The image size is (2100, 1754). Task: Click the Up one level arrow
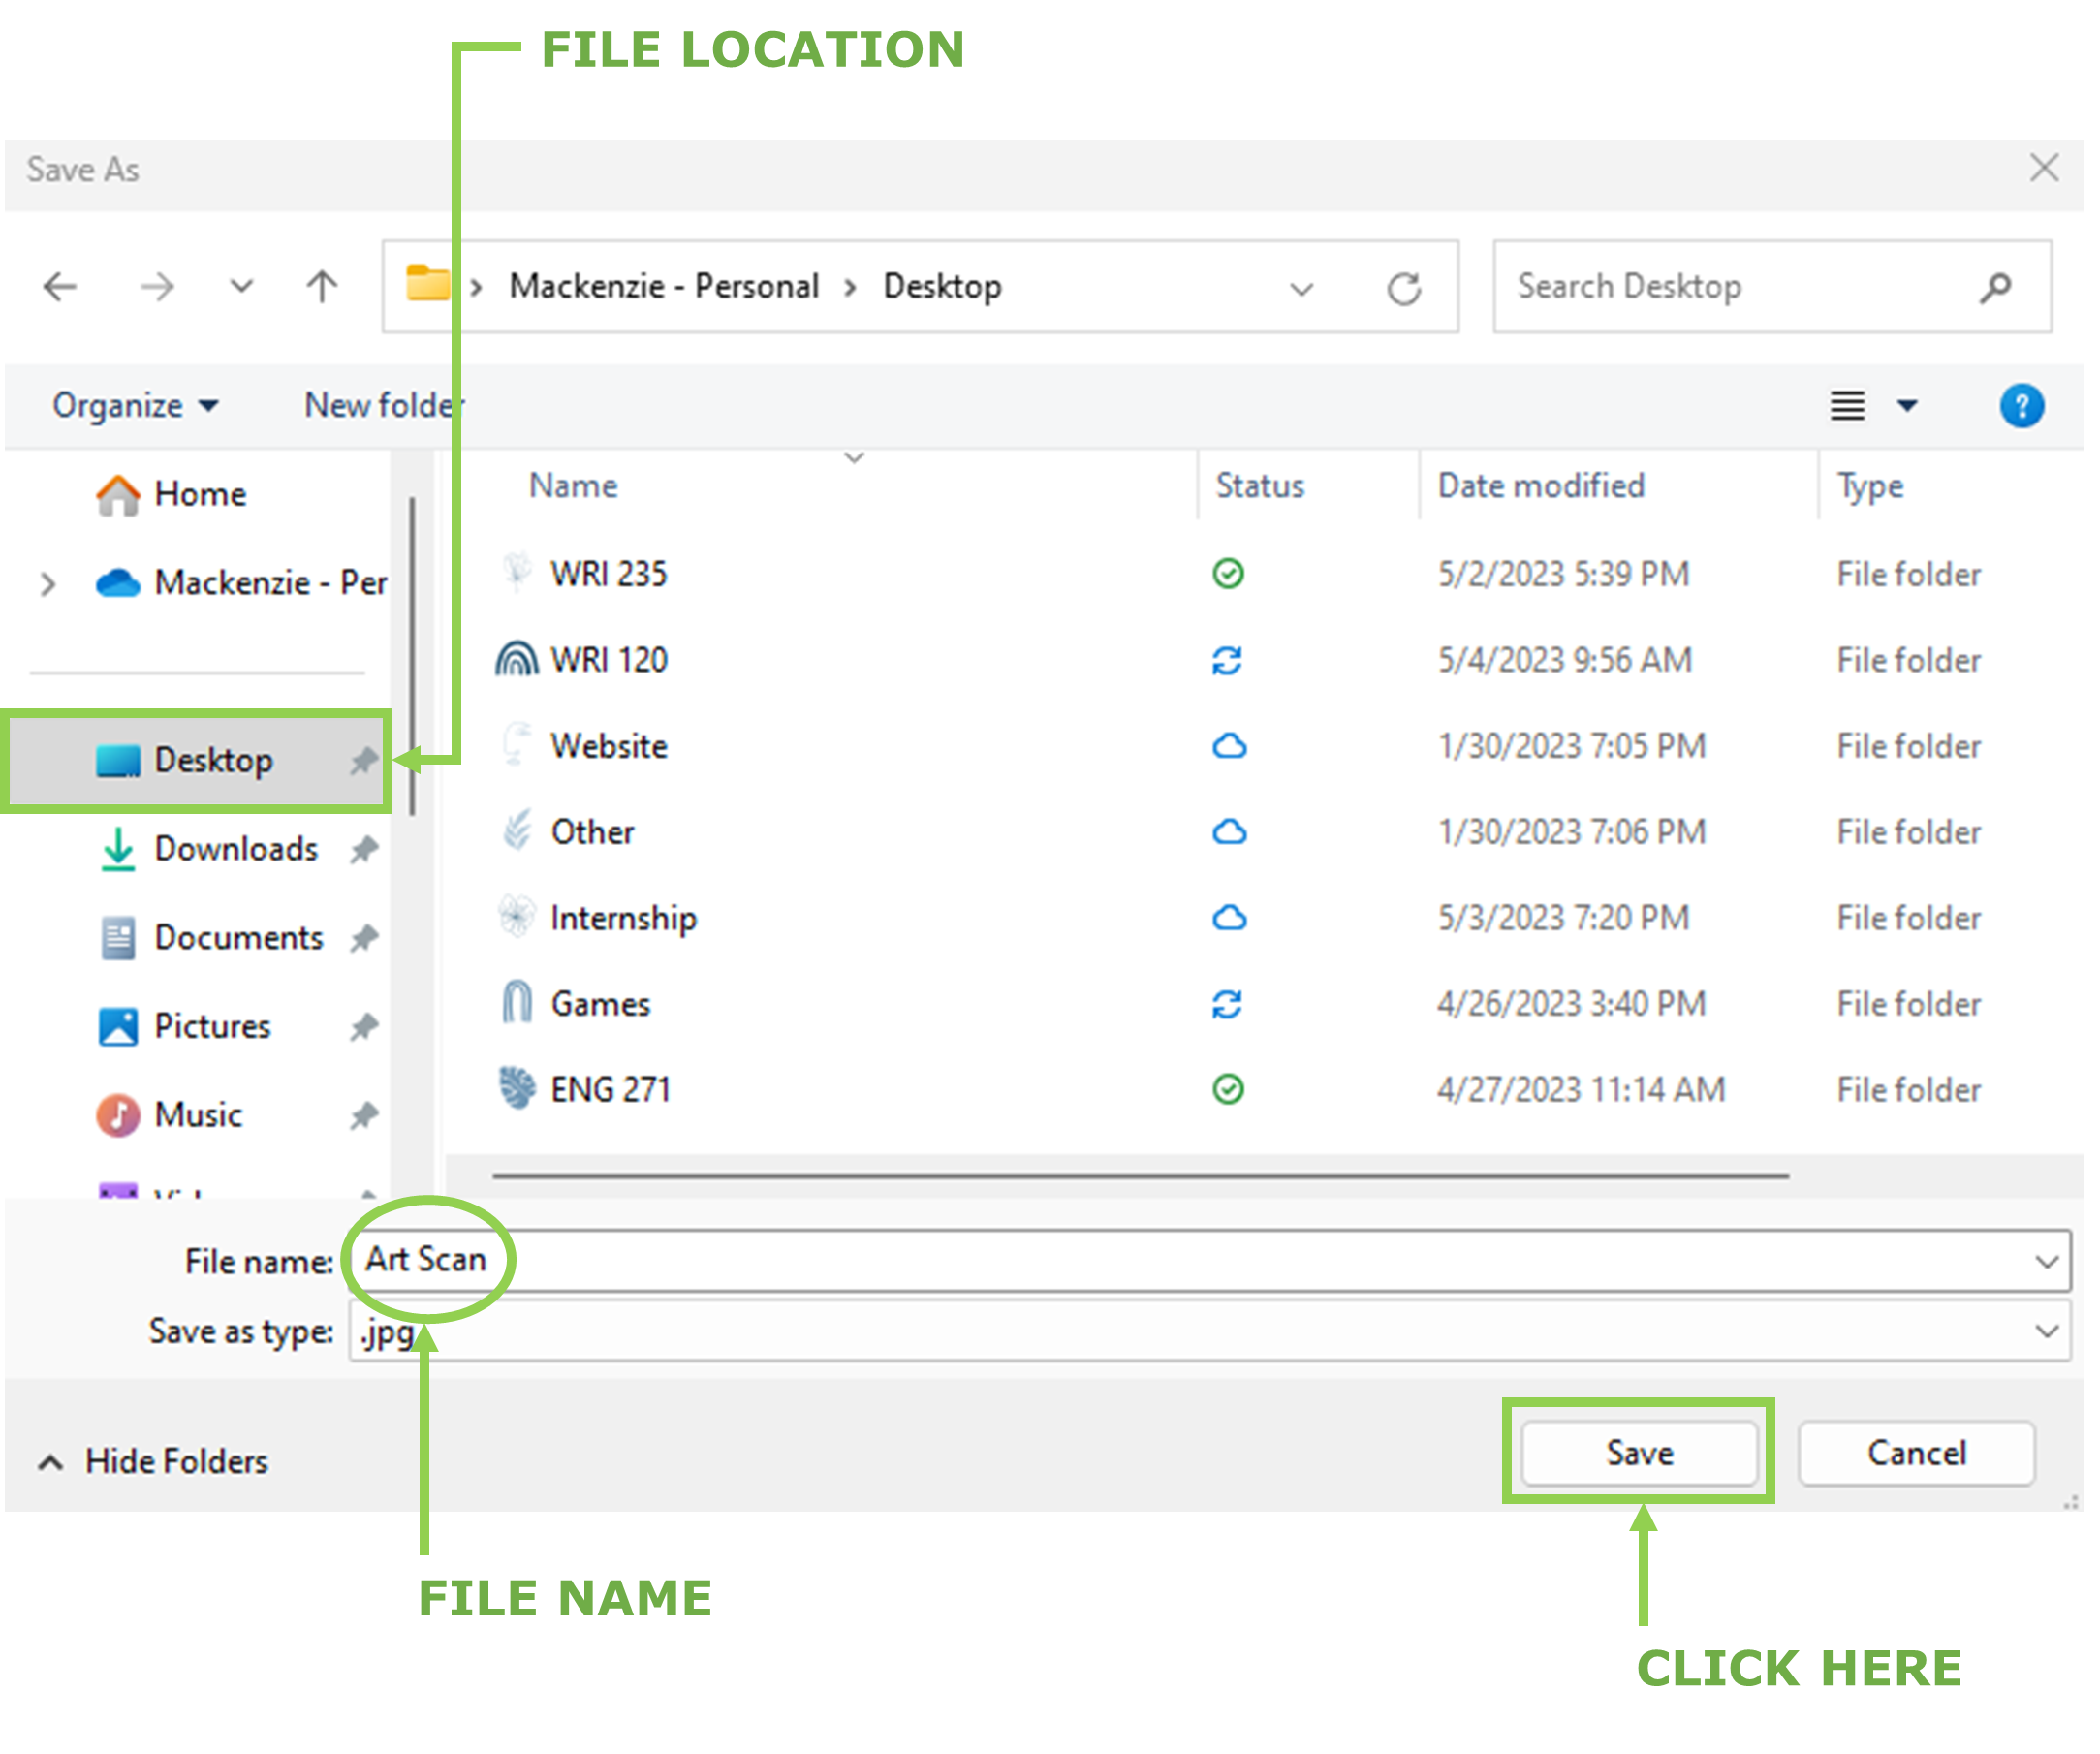[x=321, y=287]
